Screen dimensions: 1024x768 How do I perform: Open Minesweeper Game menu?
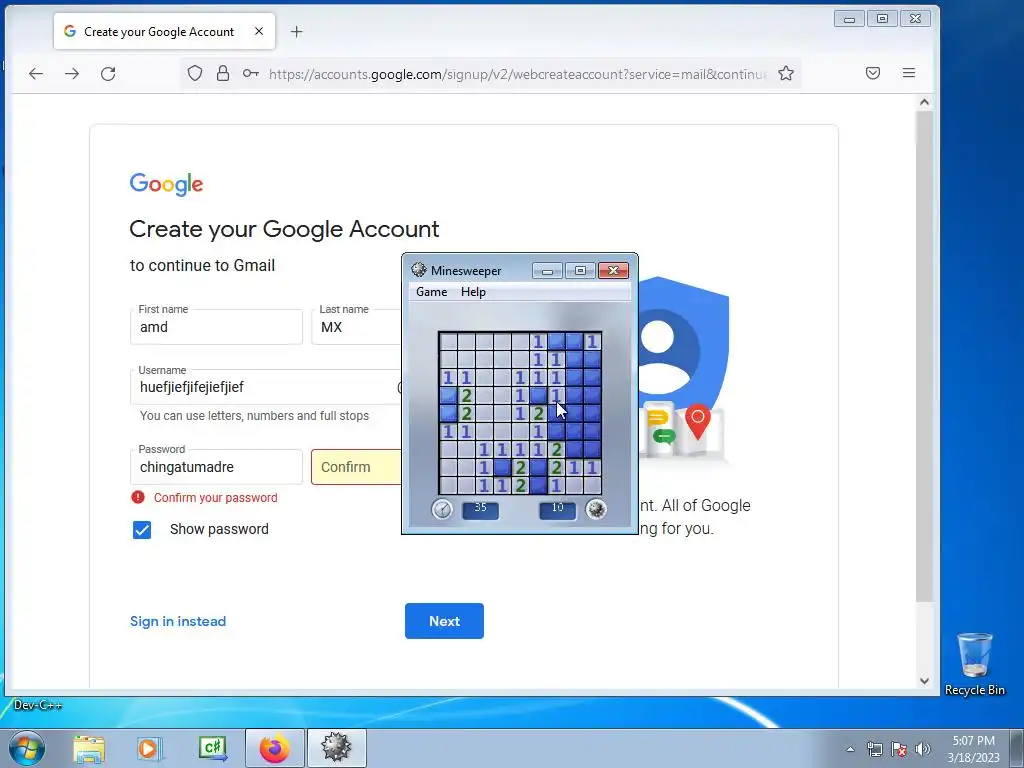[x=432, y=292]
